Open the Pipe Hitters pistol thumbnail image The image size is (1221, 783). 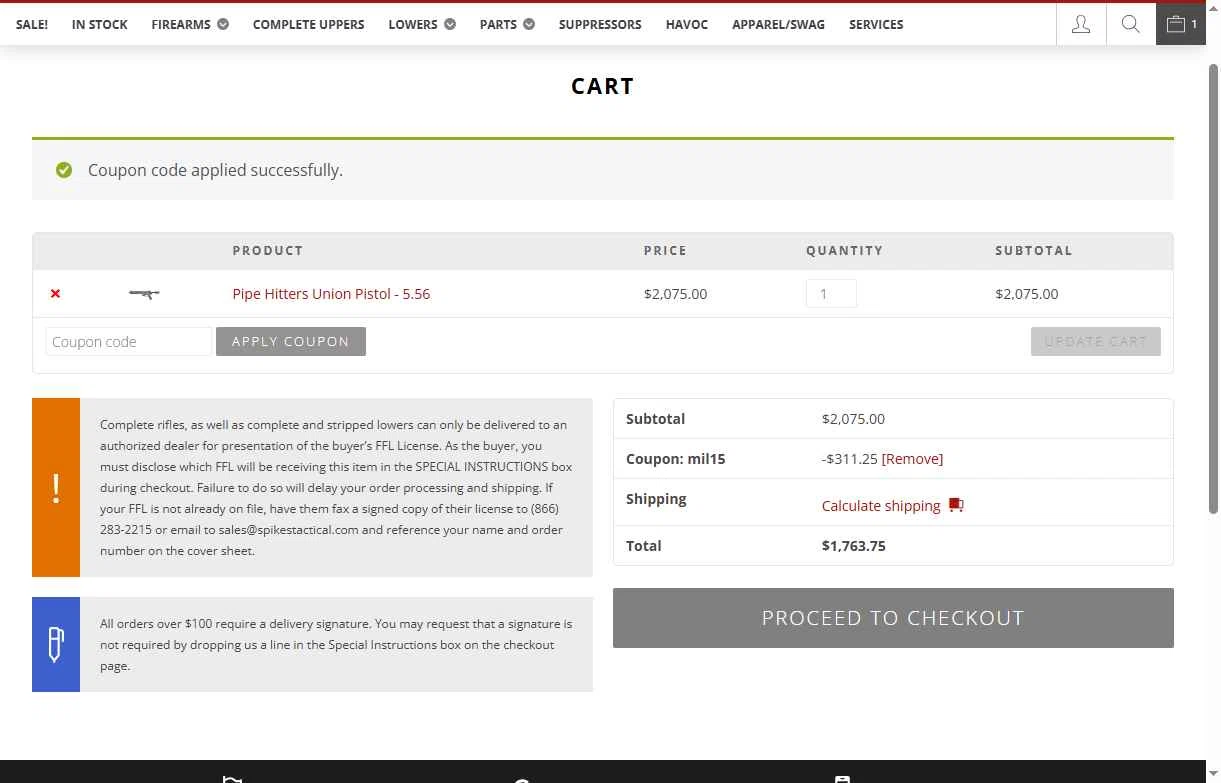click(x=144, y=293)
